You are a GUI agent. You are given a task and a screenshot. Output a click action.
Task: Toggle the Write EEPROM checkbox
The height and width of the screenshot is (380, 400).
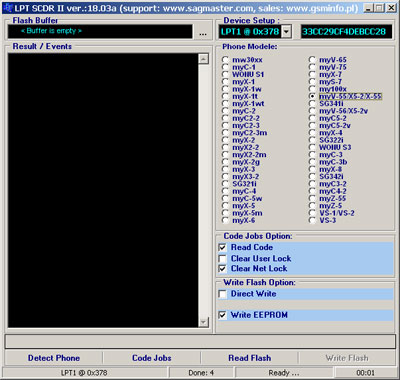[x=222, y=315]
